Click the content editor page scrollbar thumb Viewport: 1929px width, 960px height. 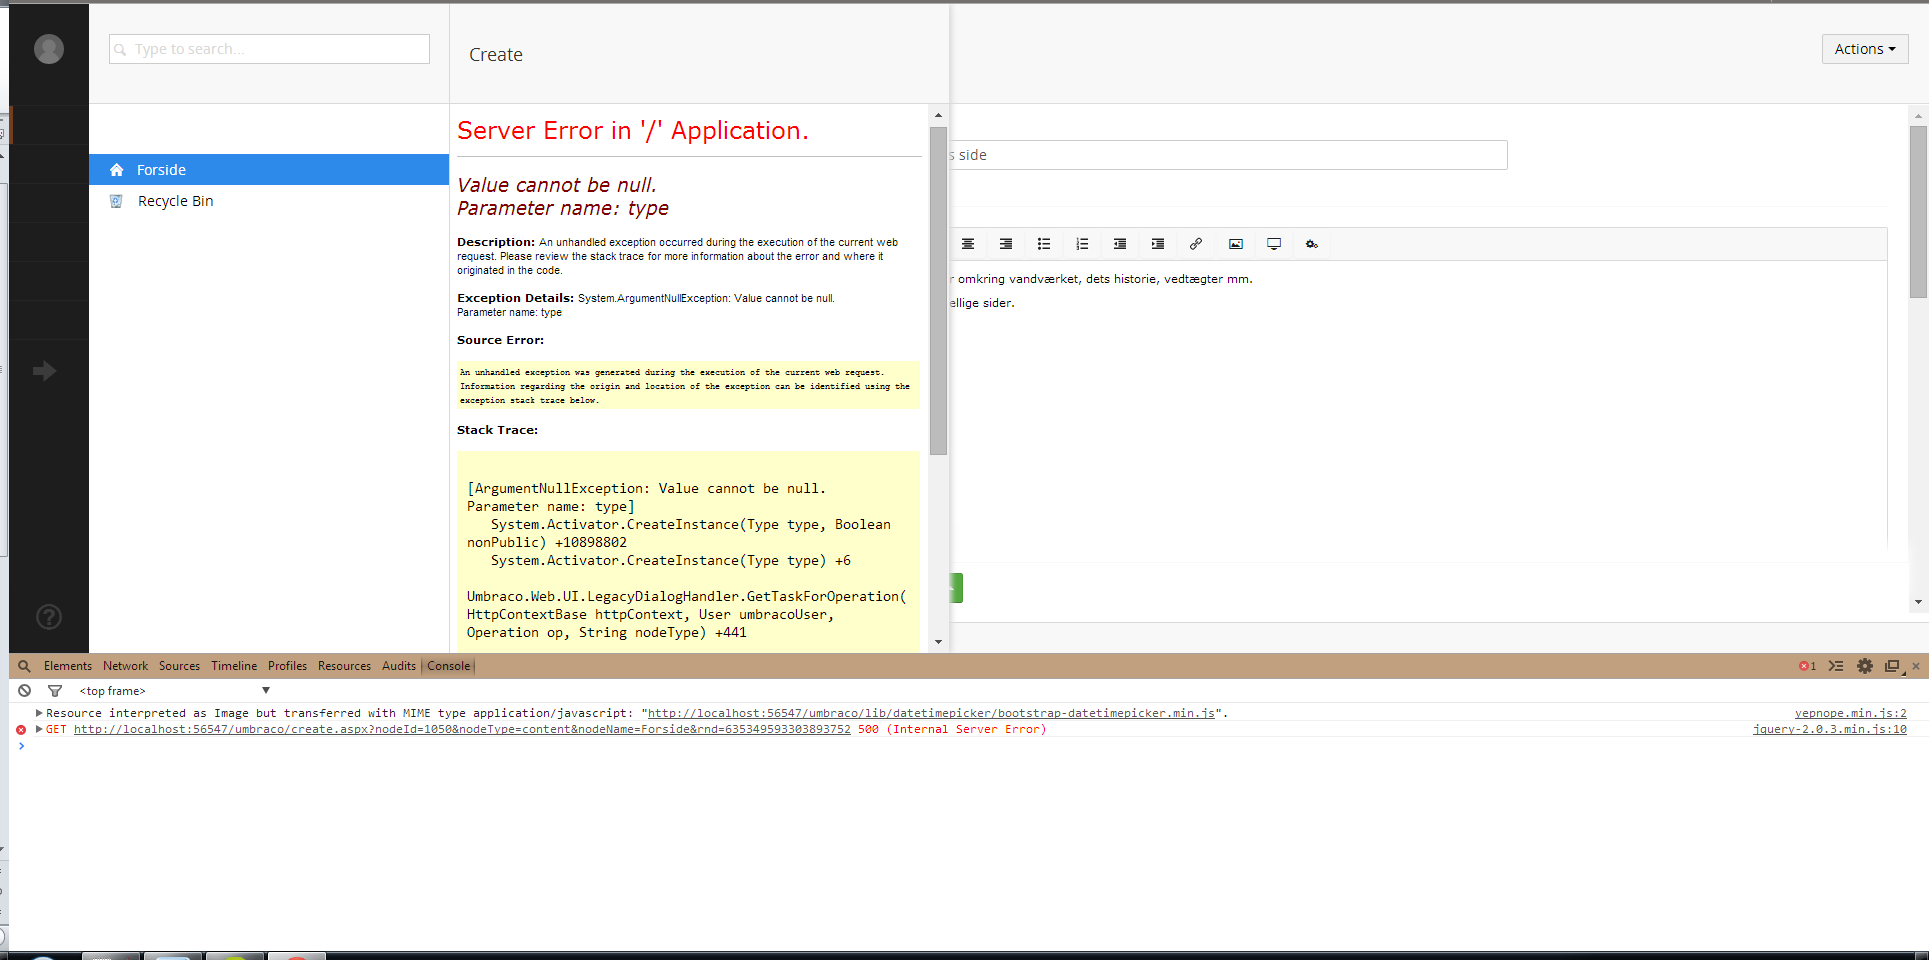pos(1918,212)
